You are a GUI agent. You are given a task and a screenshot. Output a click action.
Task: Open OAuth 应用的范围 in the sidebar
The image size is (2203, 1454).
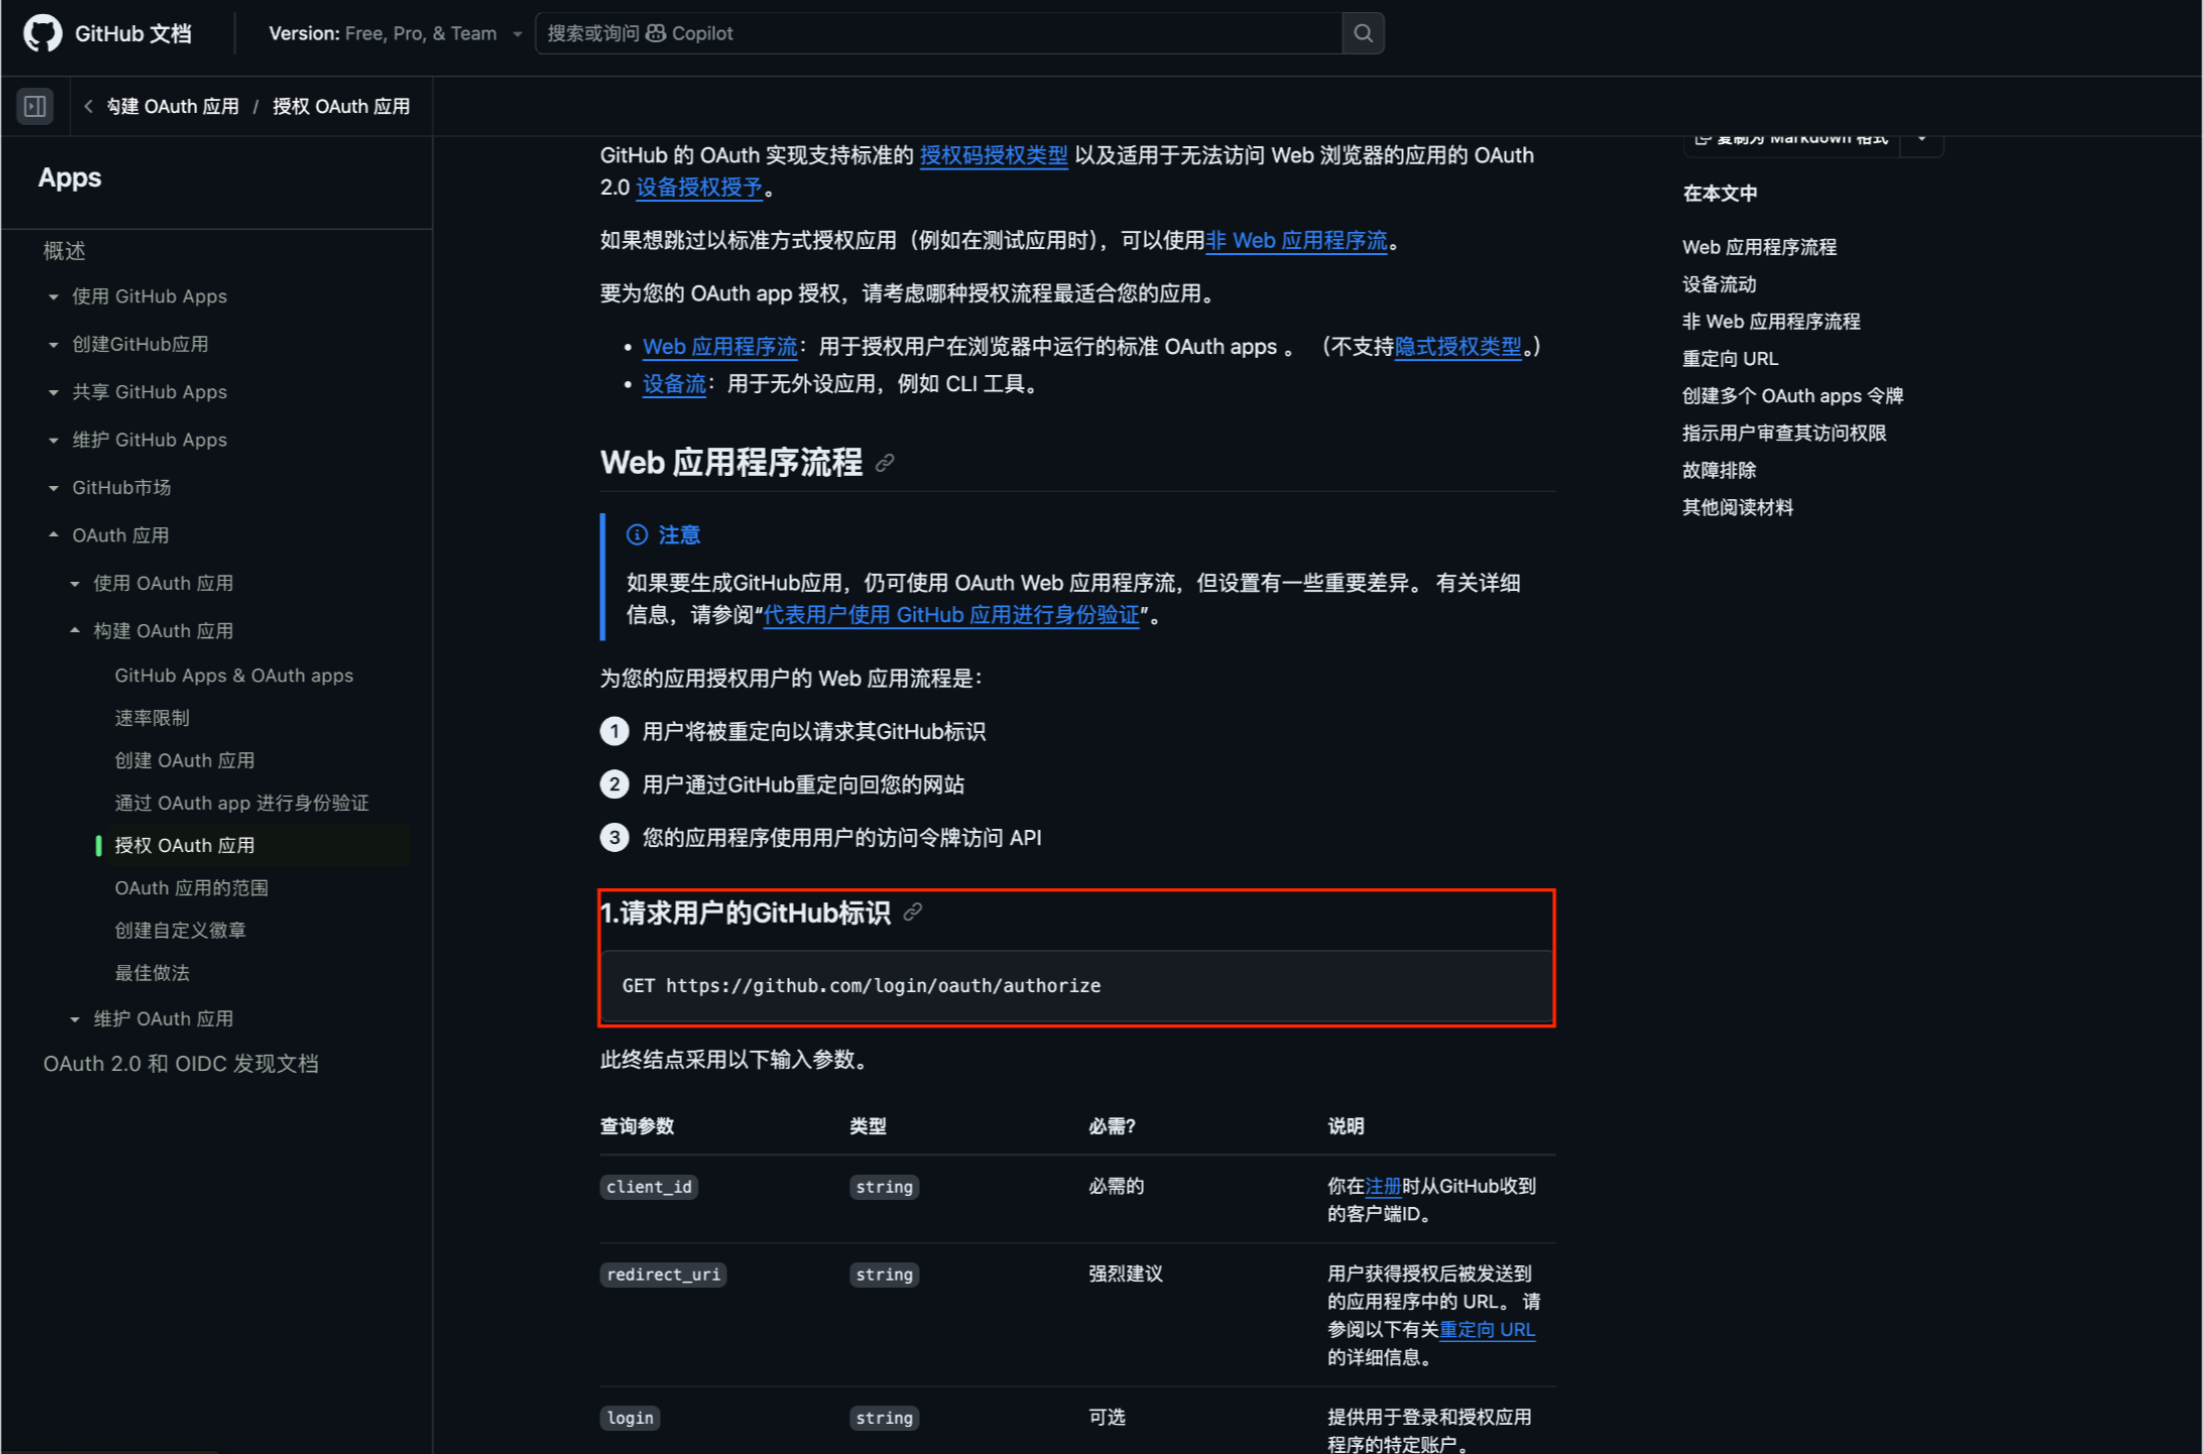click(191, 888)
